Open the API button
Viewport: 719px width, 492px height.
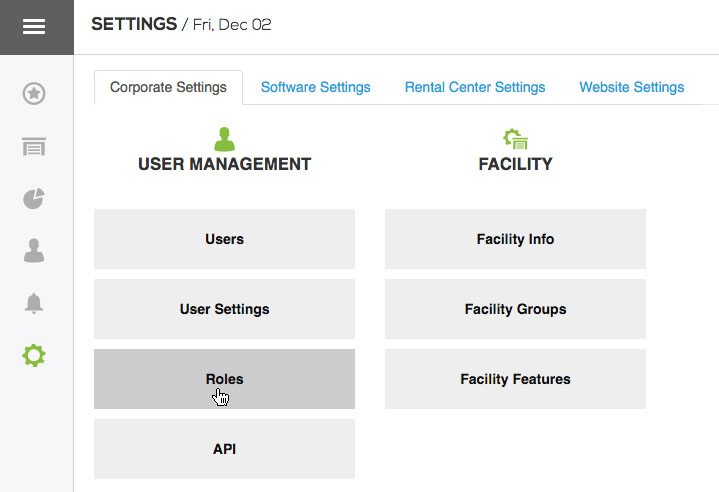[224, 449]
